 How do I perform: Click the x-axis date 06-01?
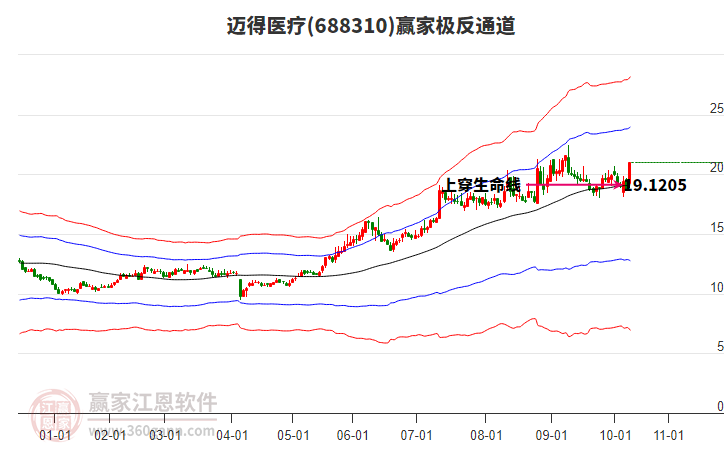352,435
